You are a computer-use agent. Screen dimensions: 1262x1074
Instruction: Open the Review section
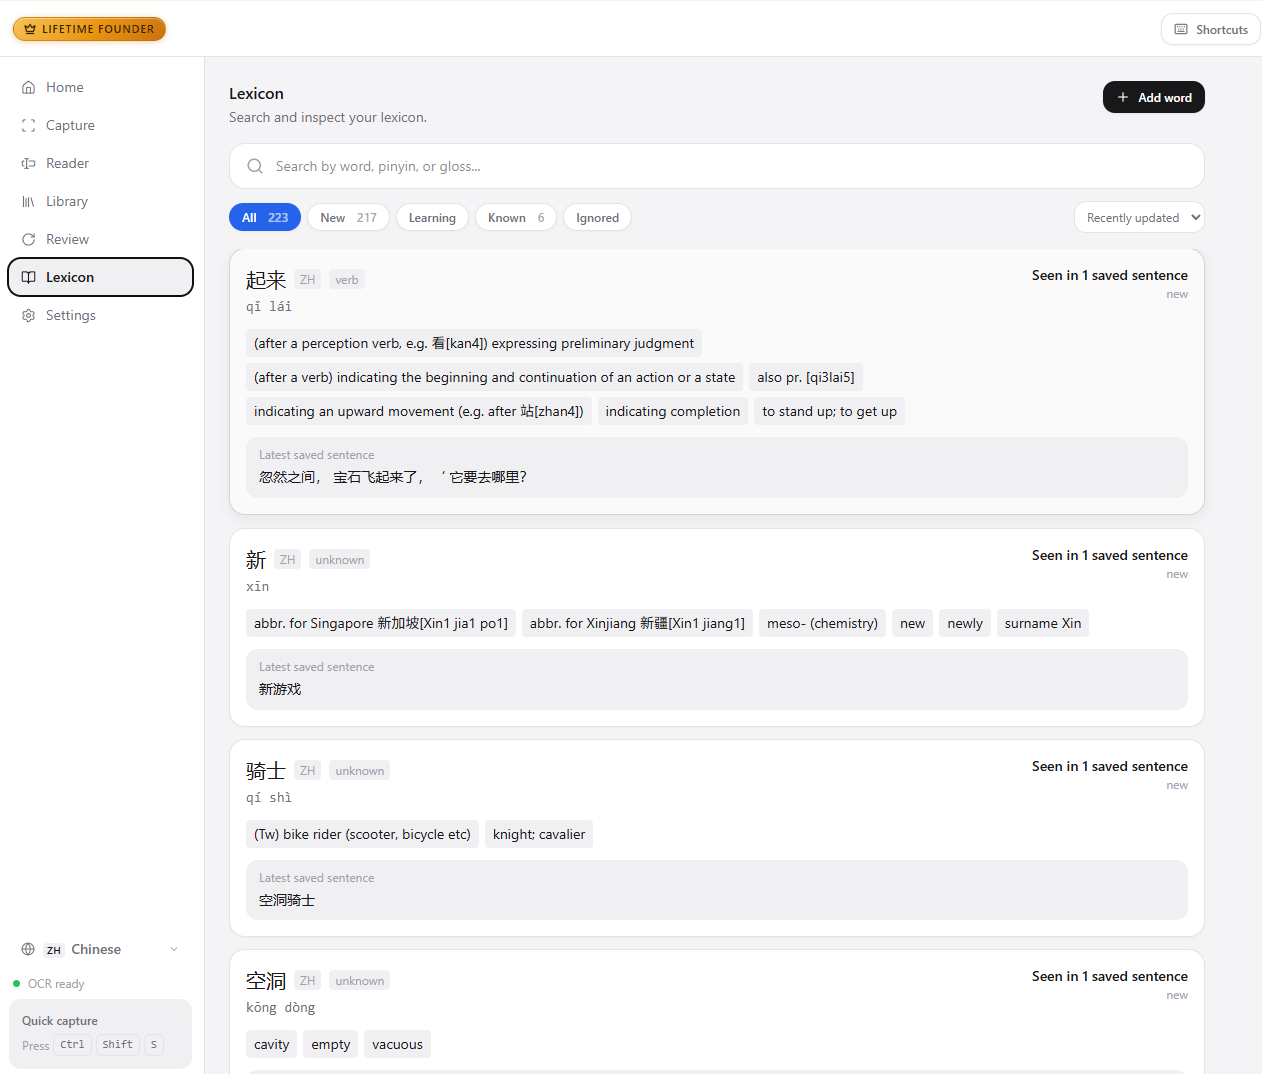point(100,239)
